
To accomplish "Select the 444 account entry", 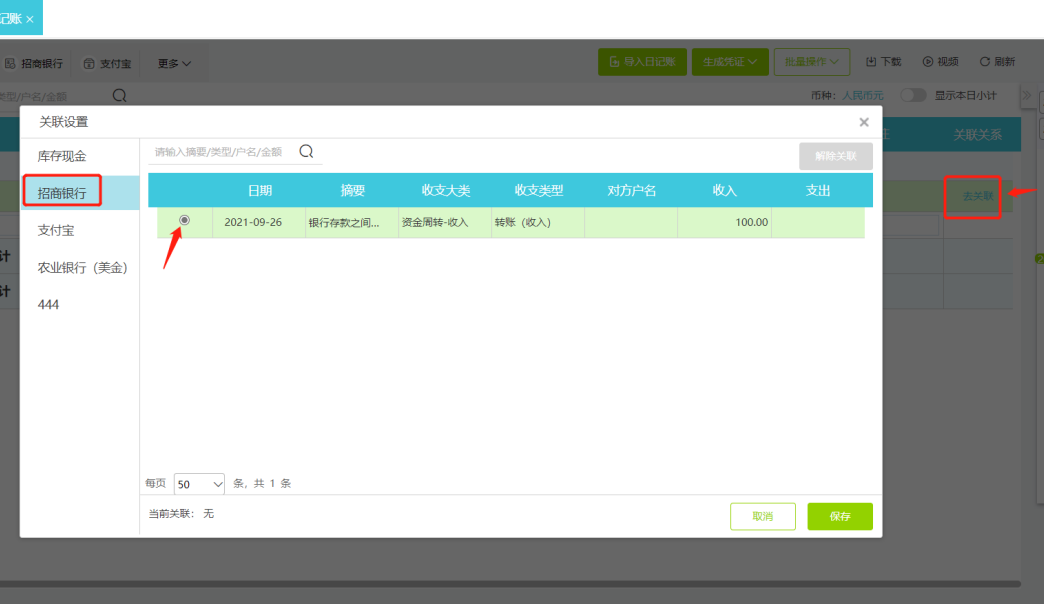I will pos(80,305).
